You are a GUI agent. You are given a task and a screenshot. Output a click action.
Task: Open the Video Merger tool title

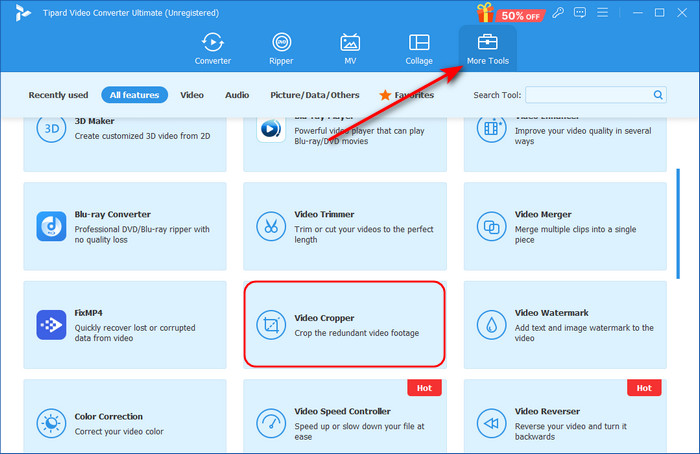(543, 214)
